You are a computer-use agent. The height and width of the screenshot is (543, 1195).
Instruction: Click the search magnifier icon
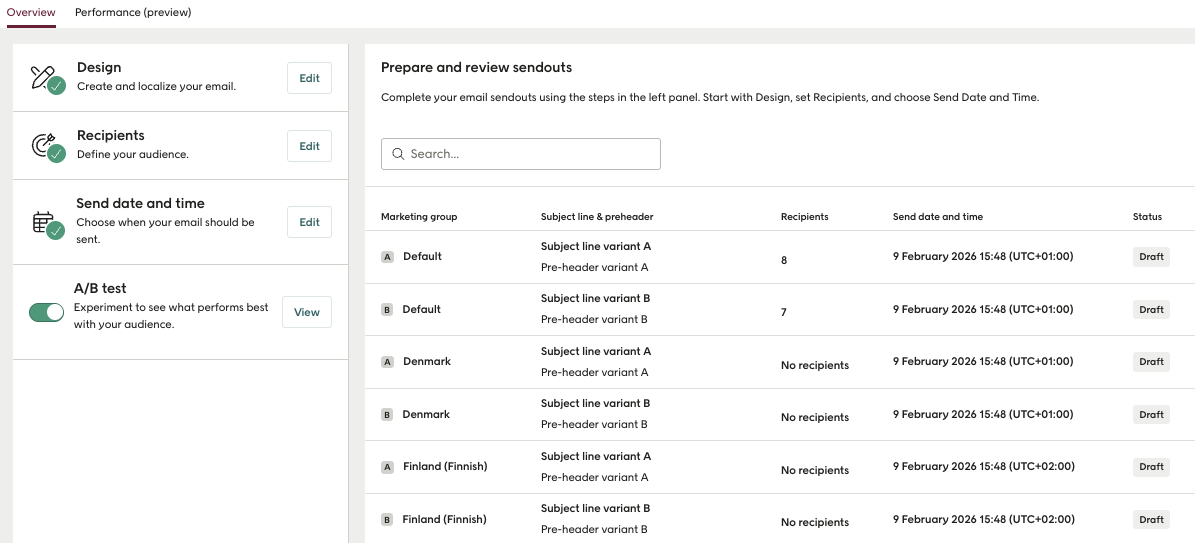[x=398, y=154]
